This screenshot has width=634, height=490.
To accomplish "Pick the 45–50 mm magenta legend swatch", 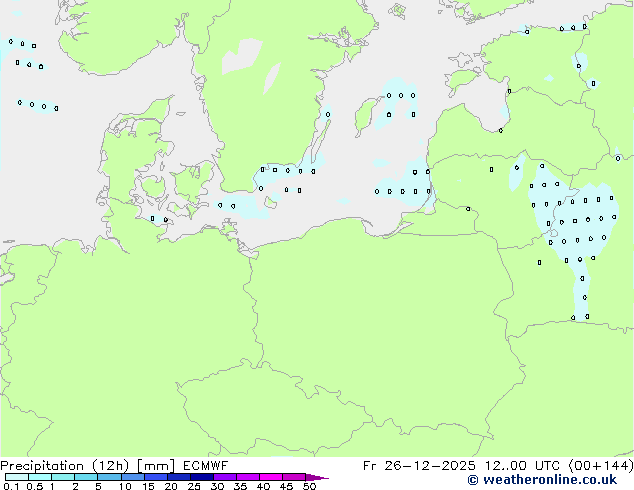I will [294, 477].
